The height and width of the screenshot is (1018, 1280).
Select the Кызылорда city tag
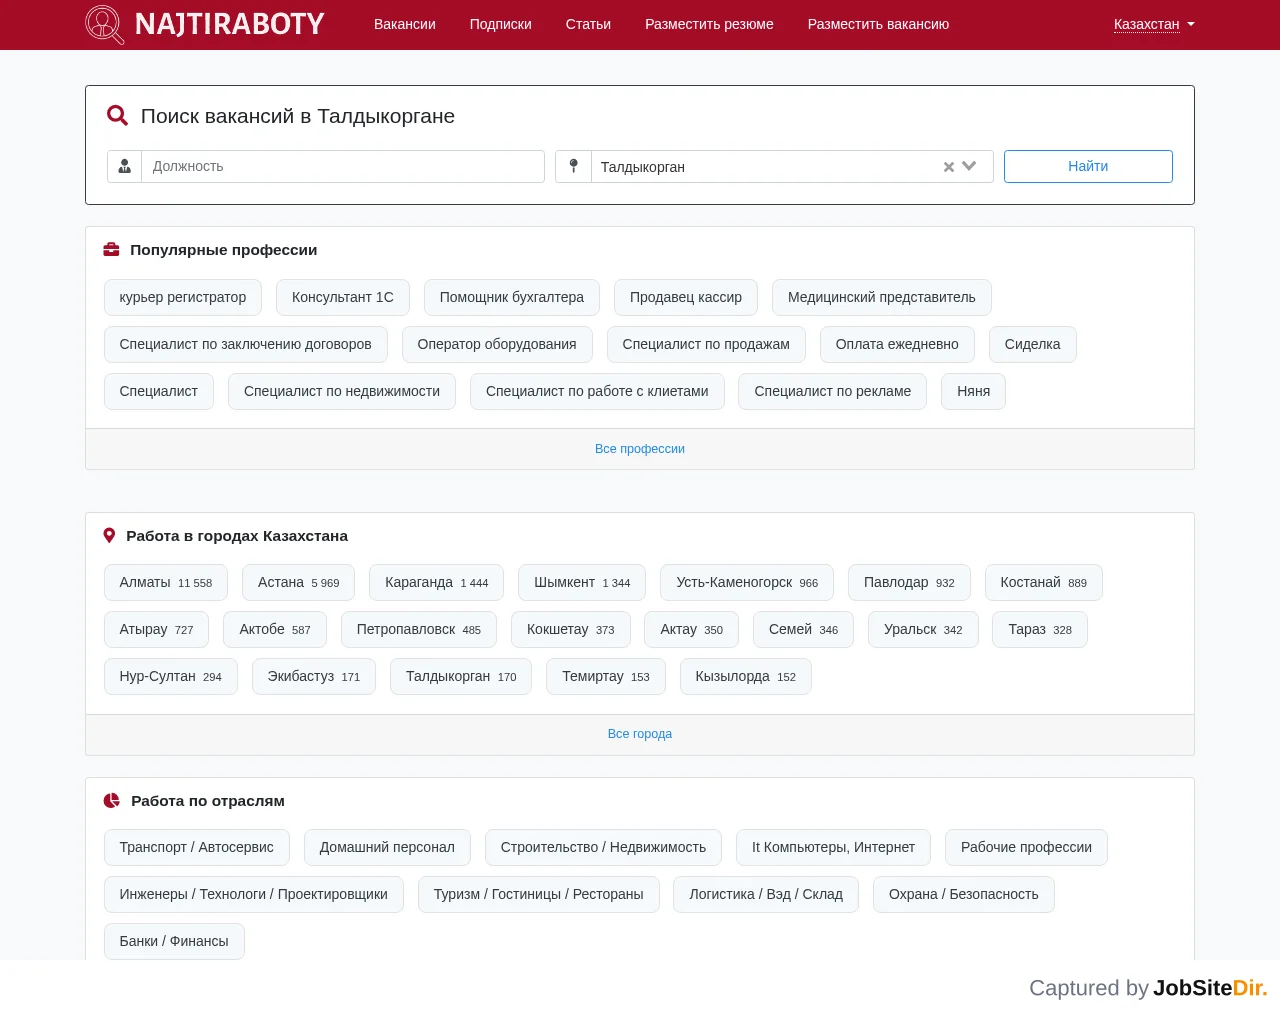click(x=746, y=676)
